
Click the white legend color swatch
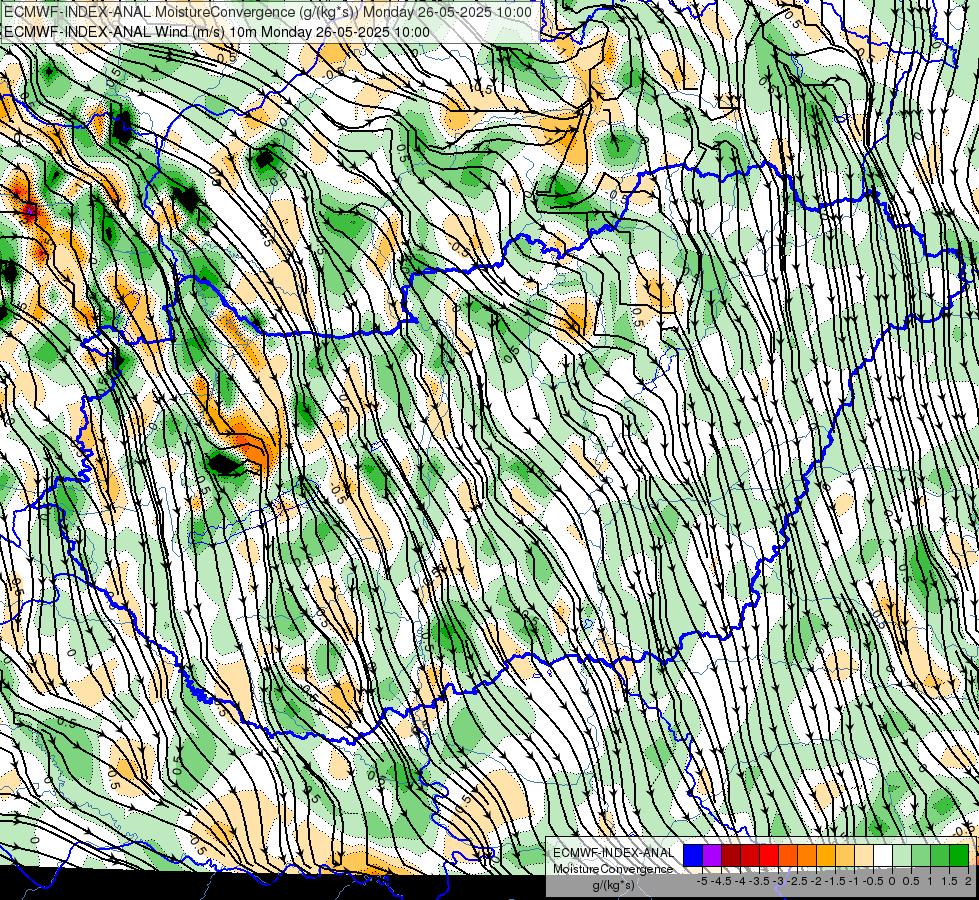(883, 855)
